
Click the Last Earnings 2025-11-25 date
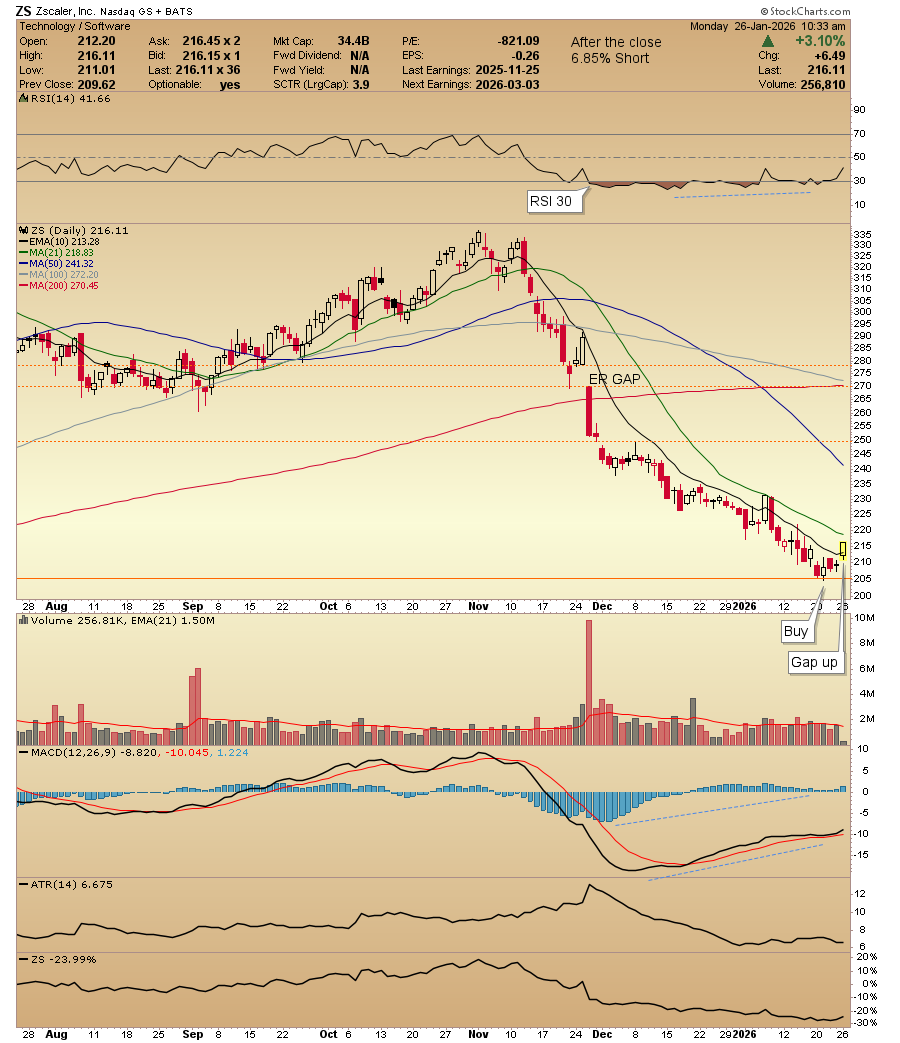coord(507,70)
